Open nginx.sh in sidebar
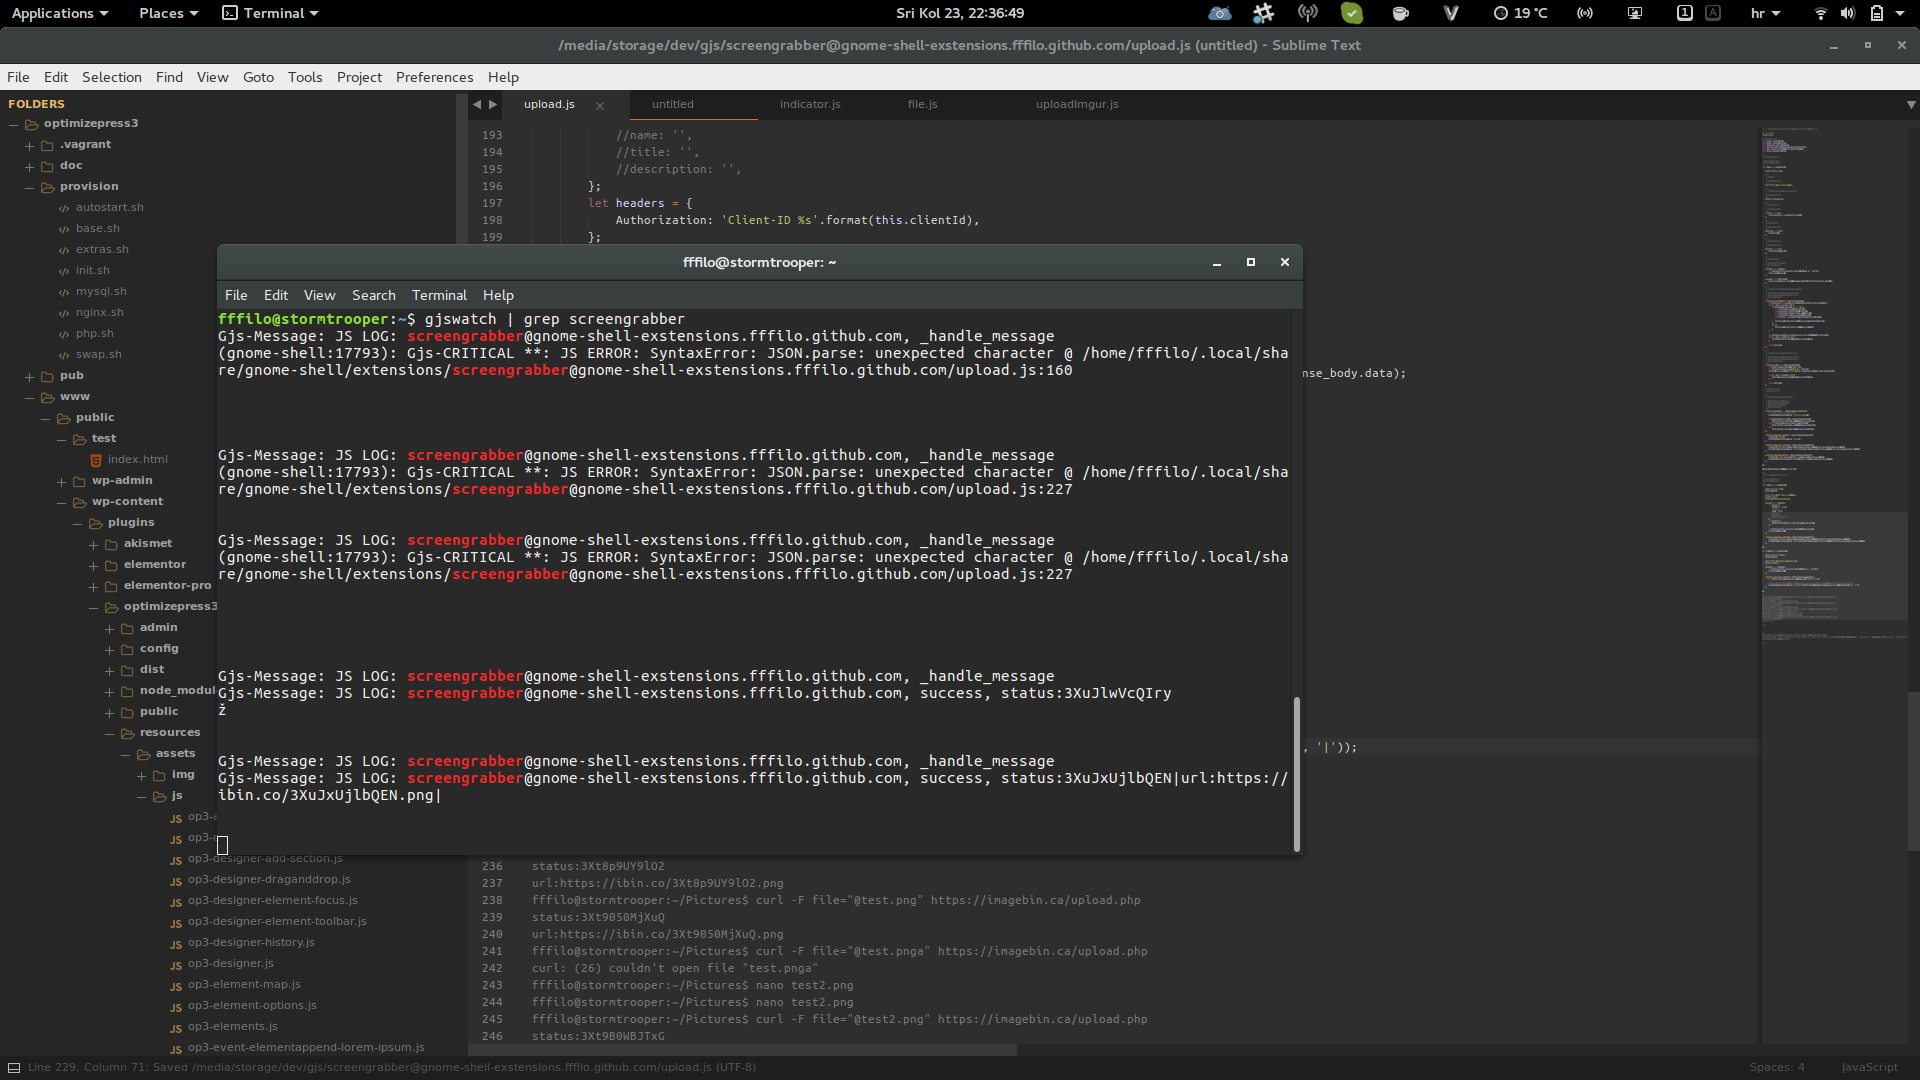Viewport: 1920px width, 1080px height. point(99,312)
